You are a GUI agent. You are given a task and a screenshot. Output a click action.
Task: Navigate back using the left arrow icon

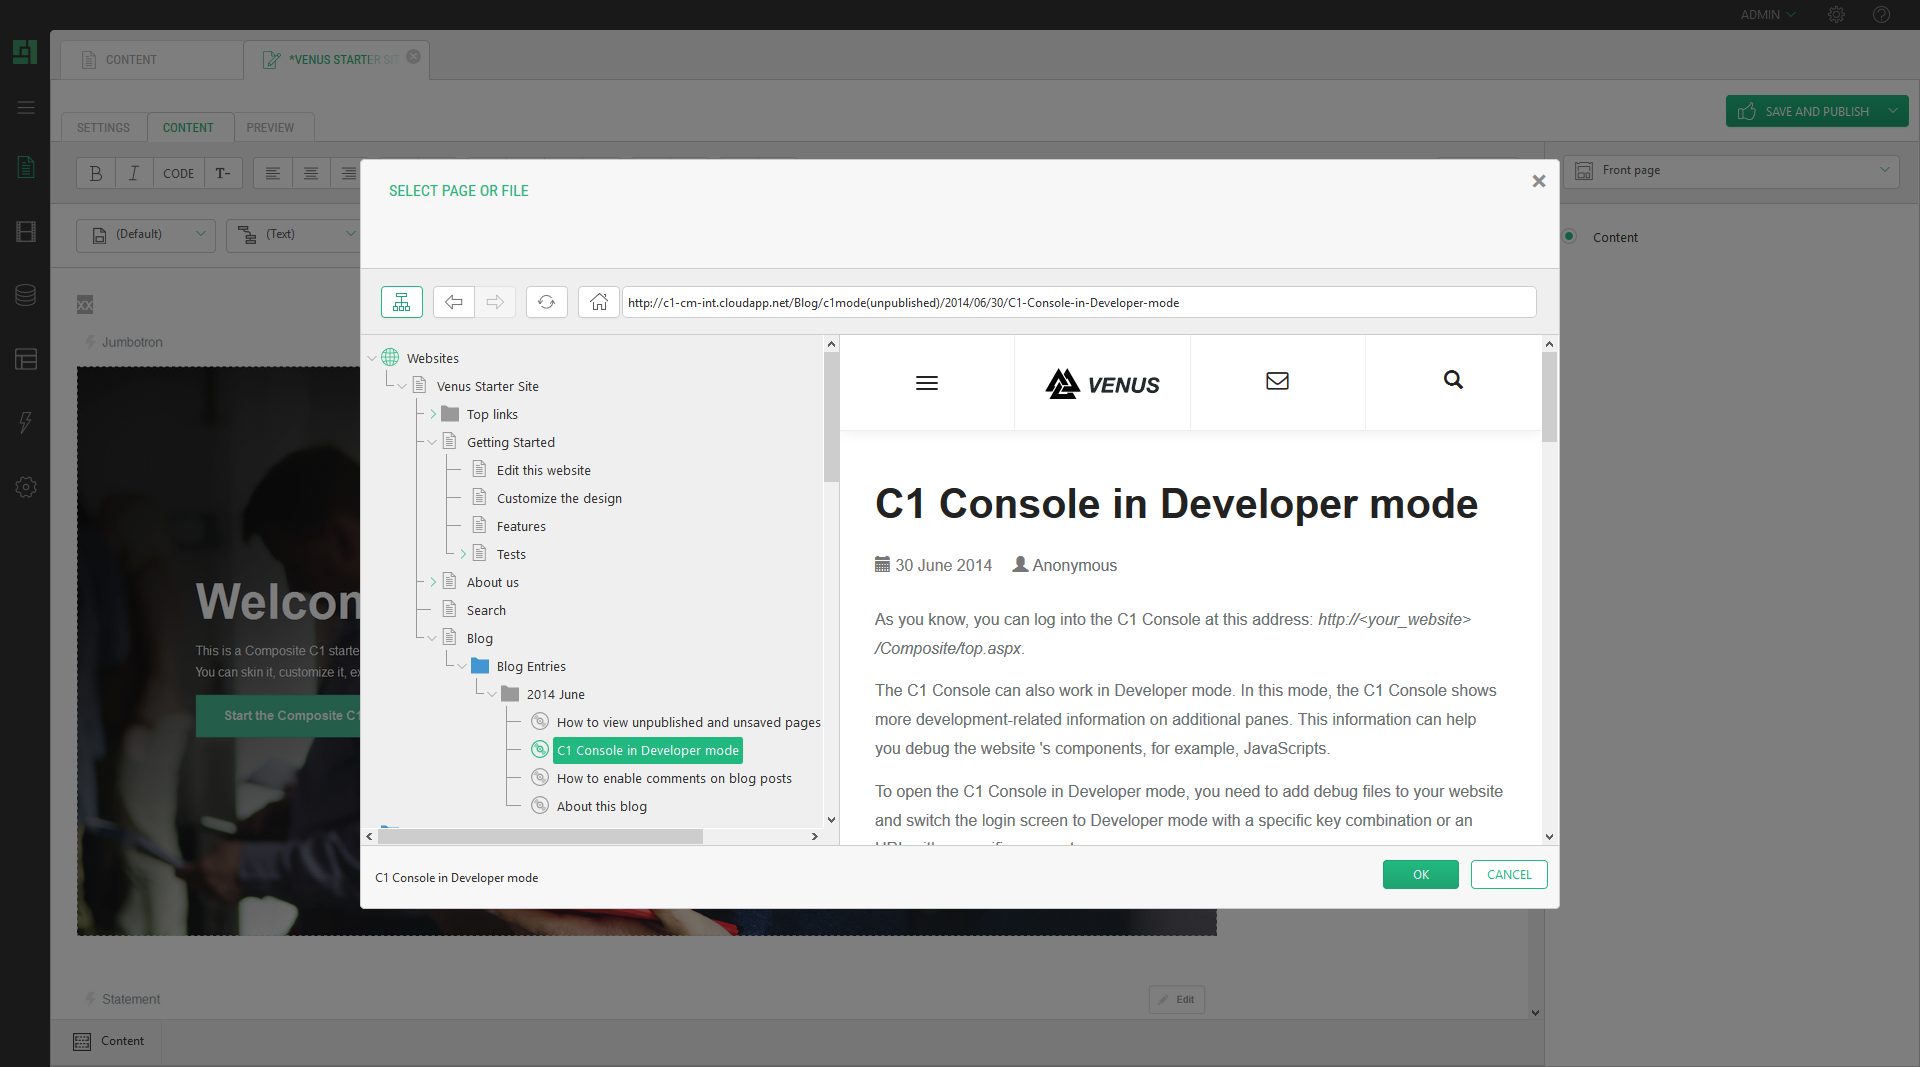click(x=453, y=301)
